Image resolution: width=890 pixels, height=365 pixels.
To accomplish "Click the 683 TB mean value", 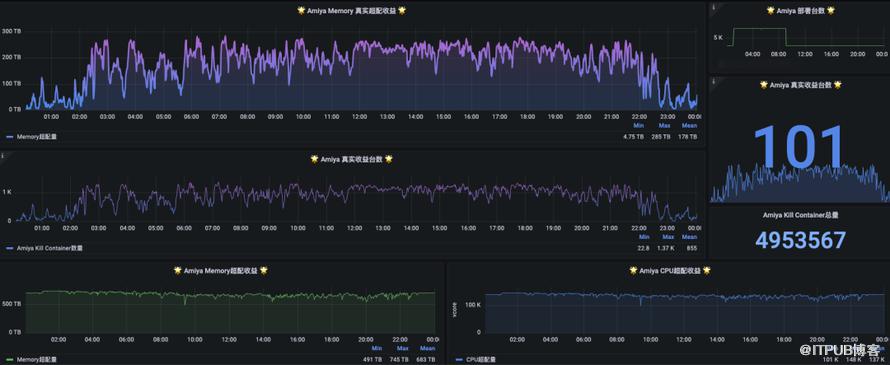I will 427,359.
